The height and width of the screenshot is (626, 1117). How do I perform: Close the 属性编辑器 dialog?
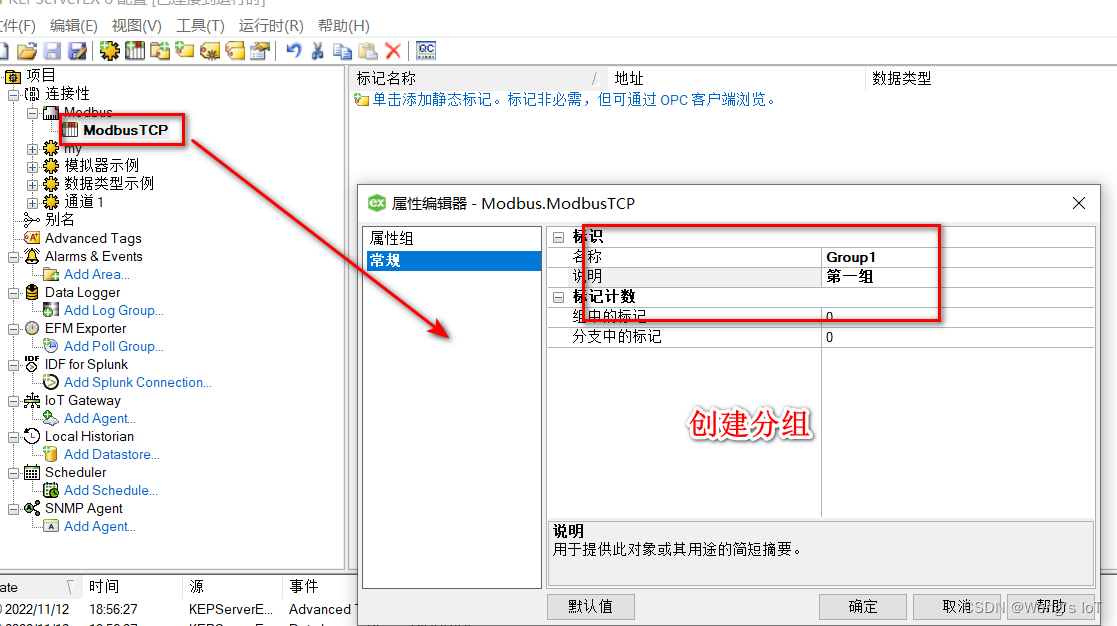click(x=1079, y=204)
